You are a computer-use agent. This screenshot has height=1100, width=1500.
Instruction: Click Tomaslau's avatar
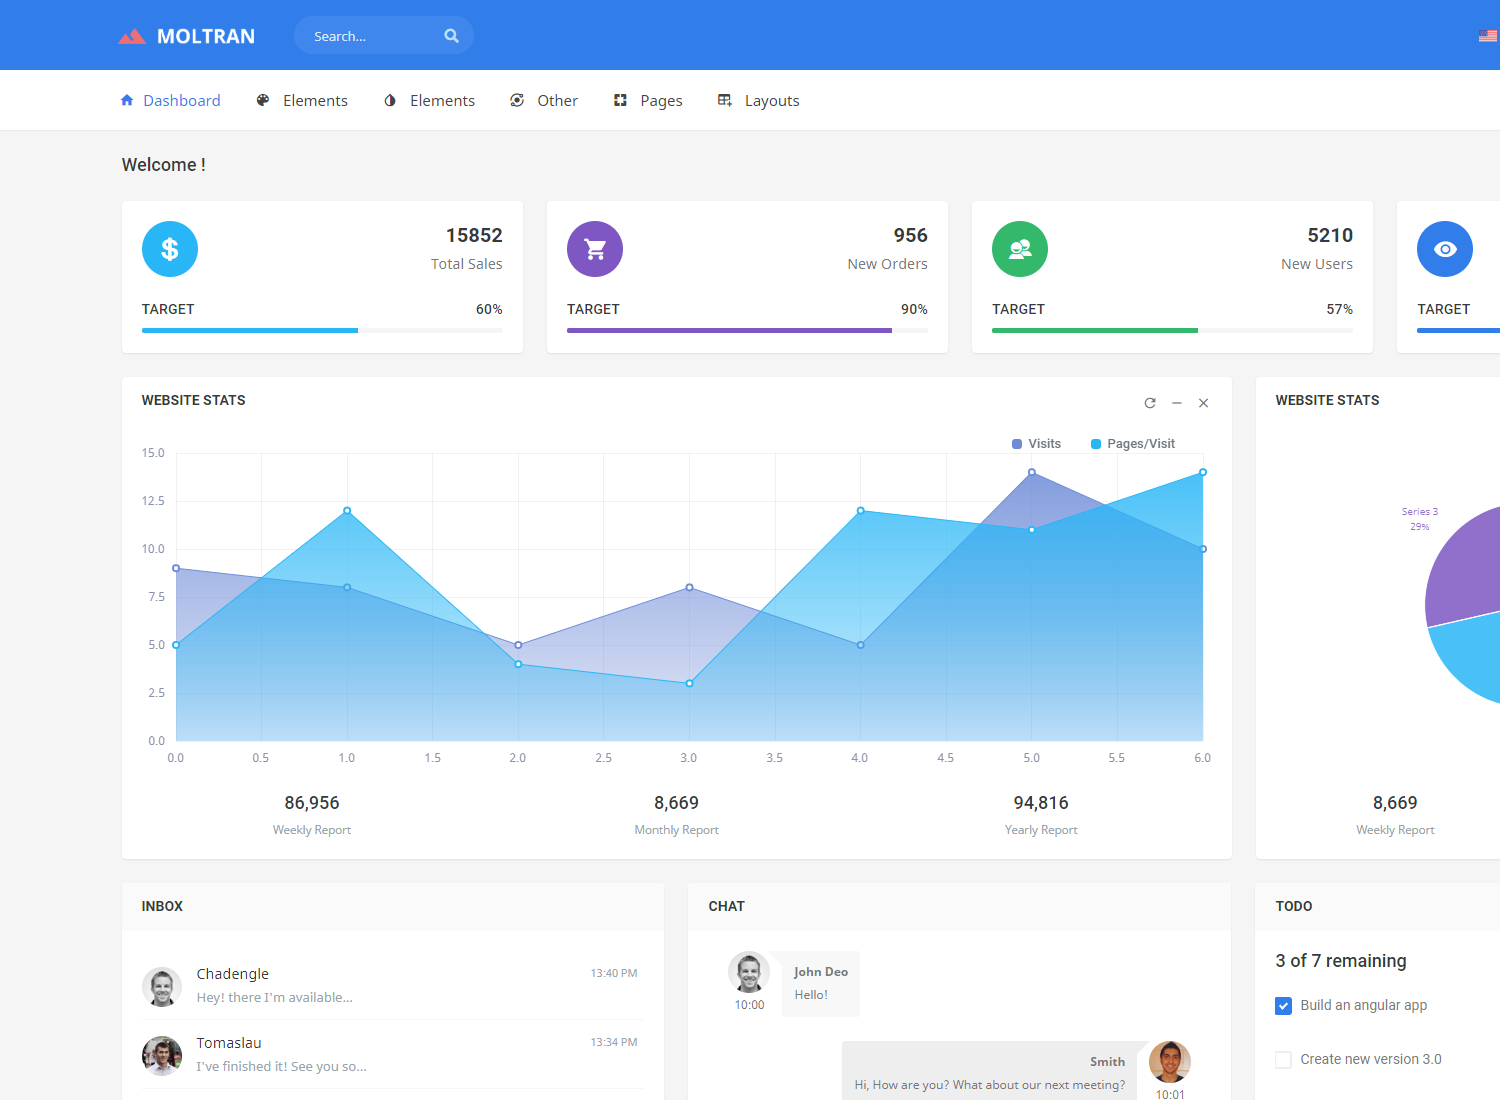pos(162,1056)
